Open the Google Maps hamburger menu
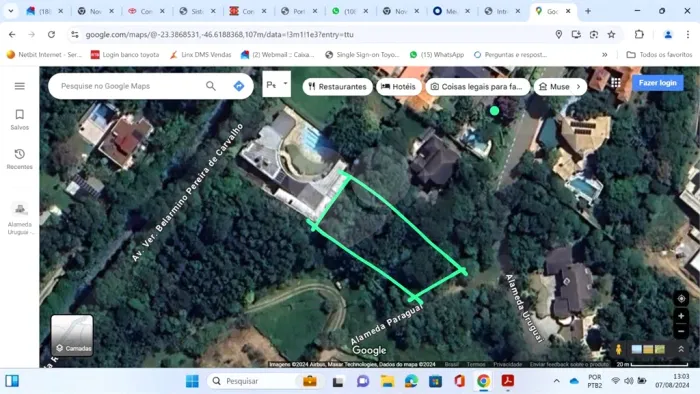Screen dimensions: 700x394 [x=20, y=86]
